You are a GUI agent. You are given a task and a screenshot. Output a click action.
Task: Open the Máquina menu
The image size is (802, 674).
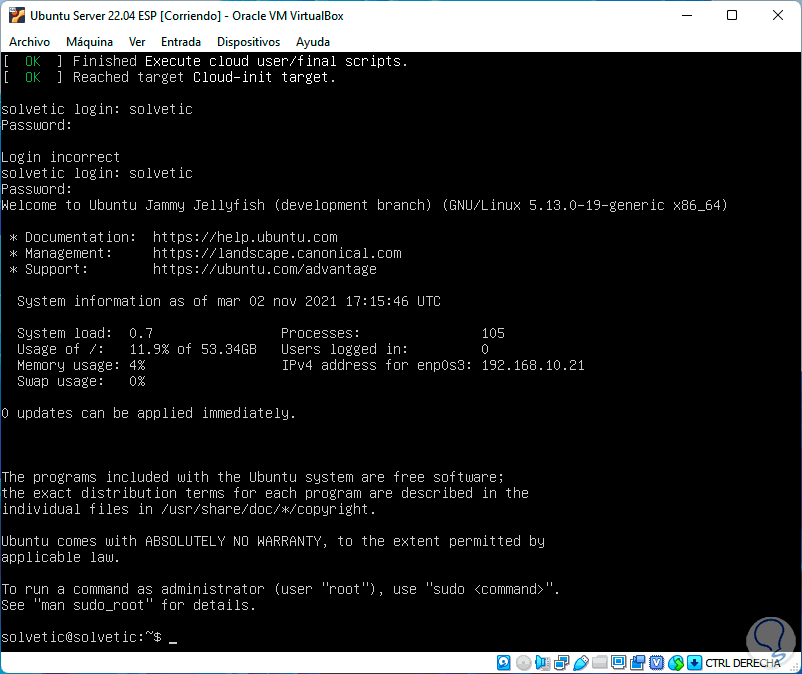click(90, 42)
